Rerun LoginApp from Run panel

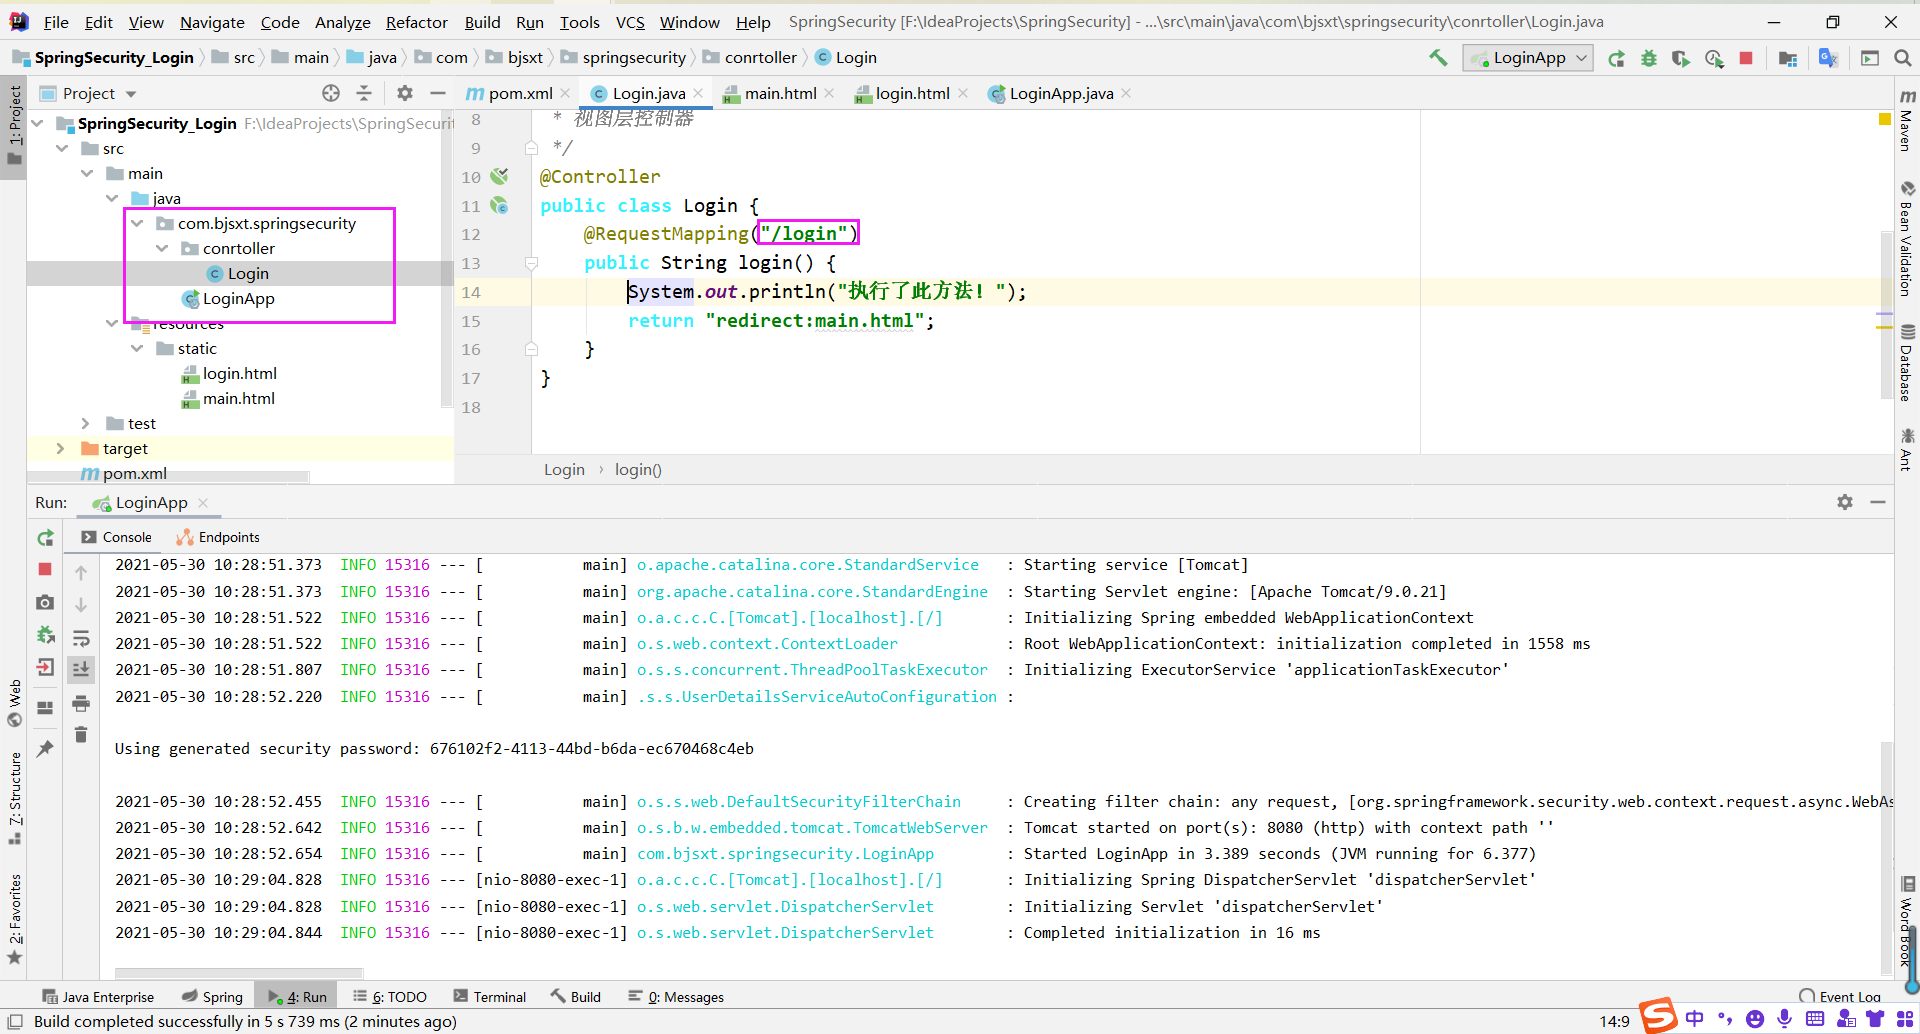click(x=45, y=538)
